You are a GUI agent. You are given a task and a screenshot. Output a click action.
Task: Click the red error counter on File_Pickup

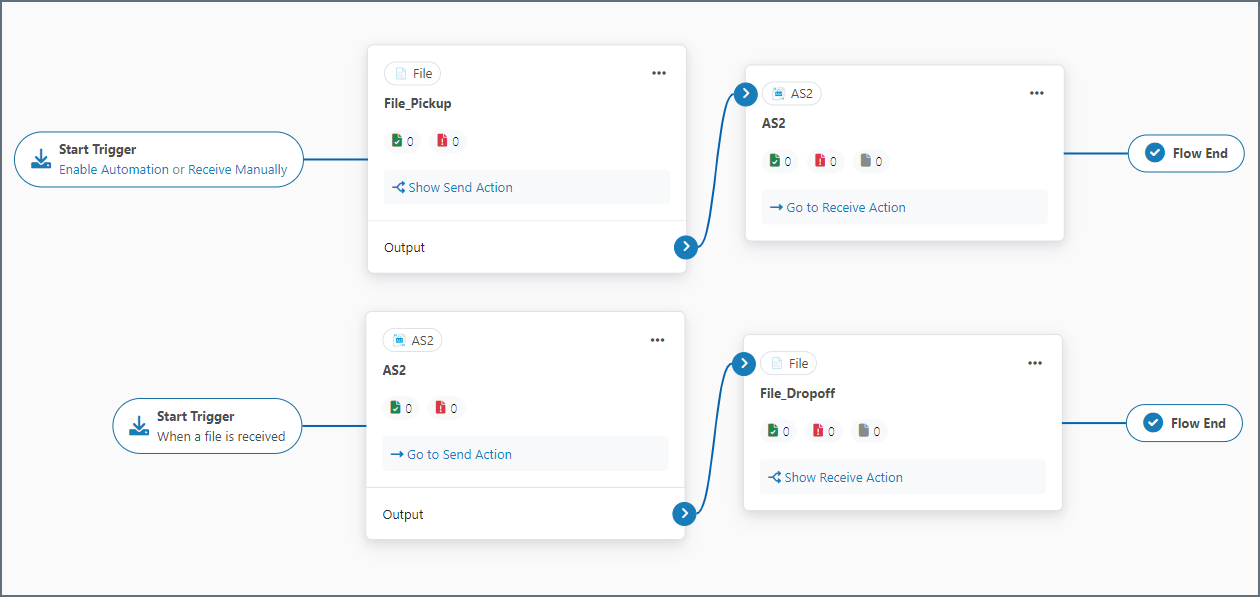[x=447, y=141]
